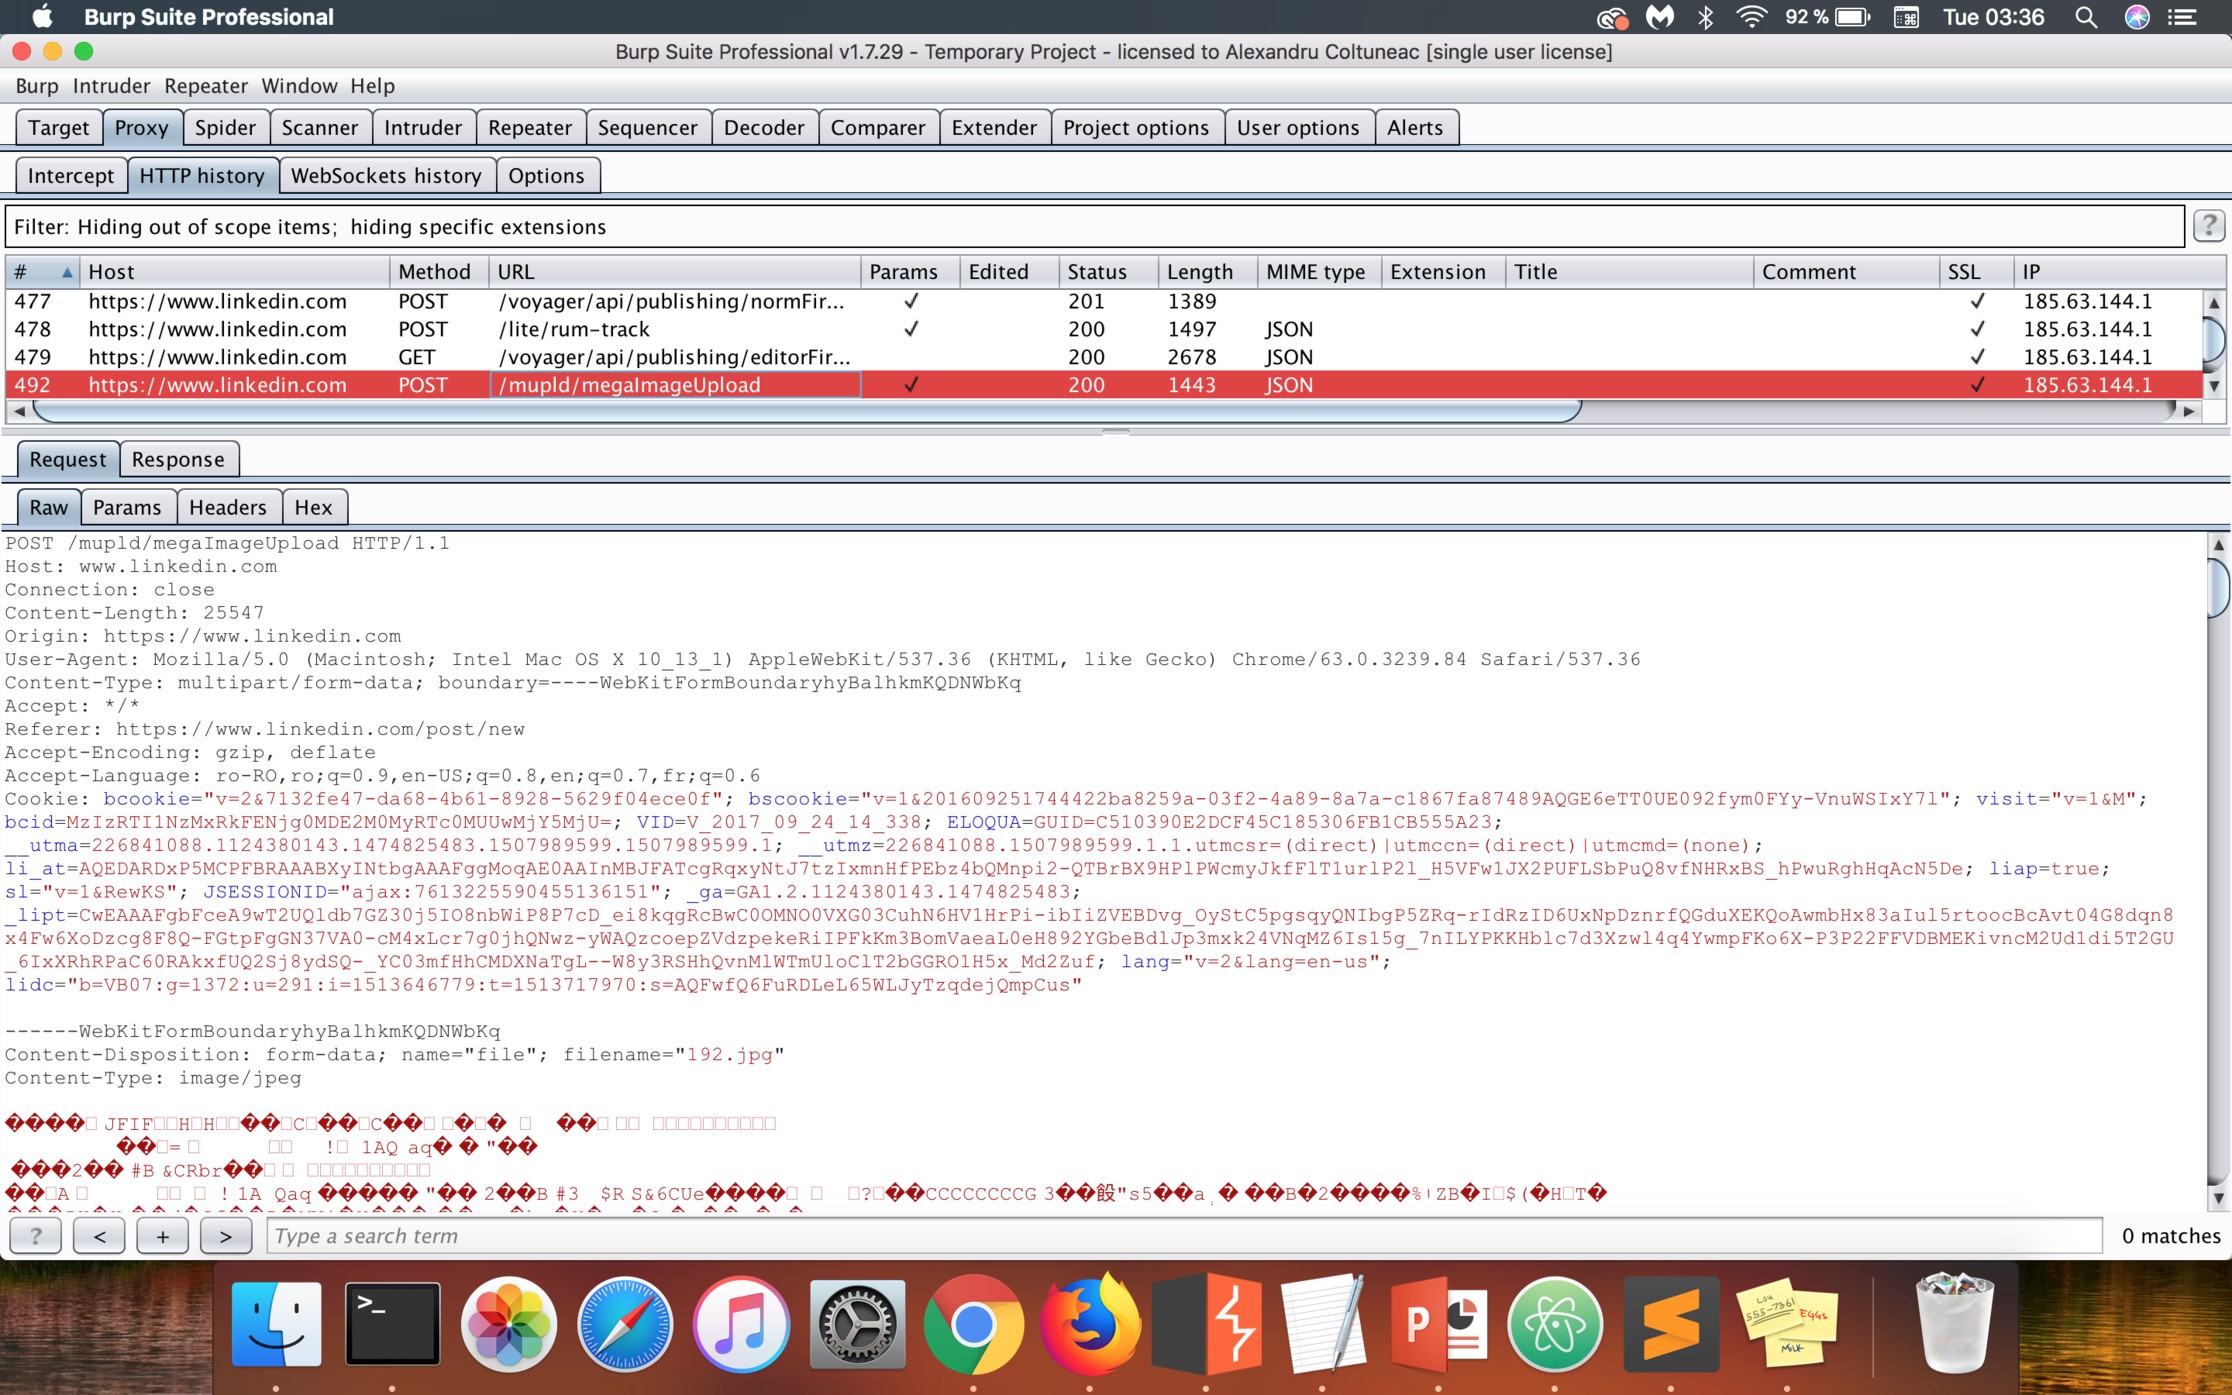Select request 479 editorFir... row
The image size is (2232, 1395).
(x=1104, y=357)
